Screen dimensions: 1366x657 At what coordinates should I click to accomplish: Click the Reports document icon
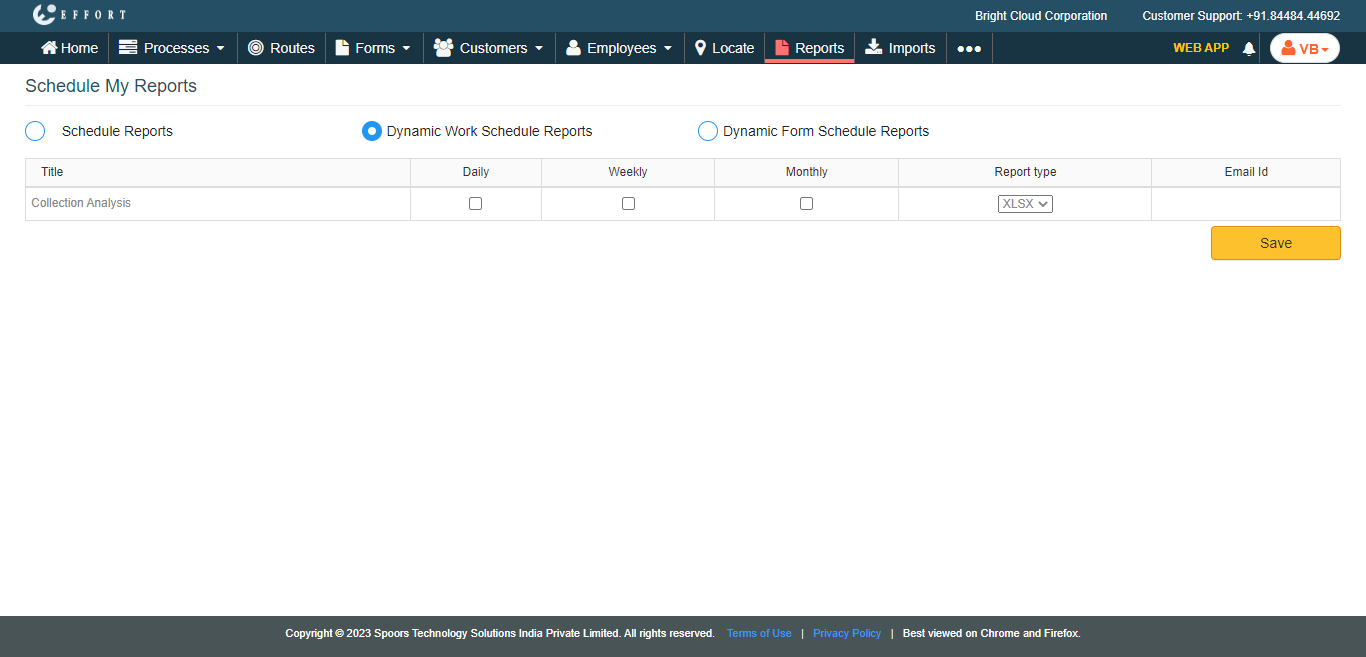click(x=782, y=48)
